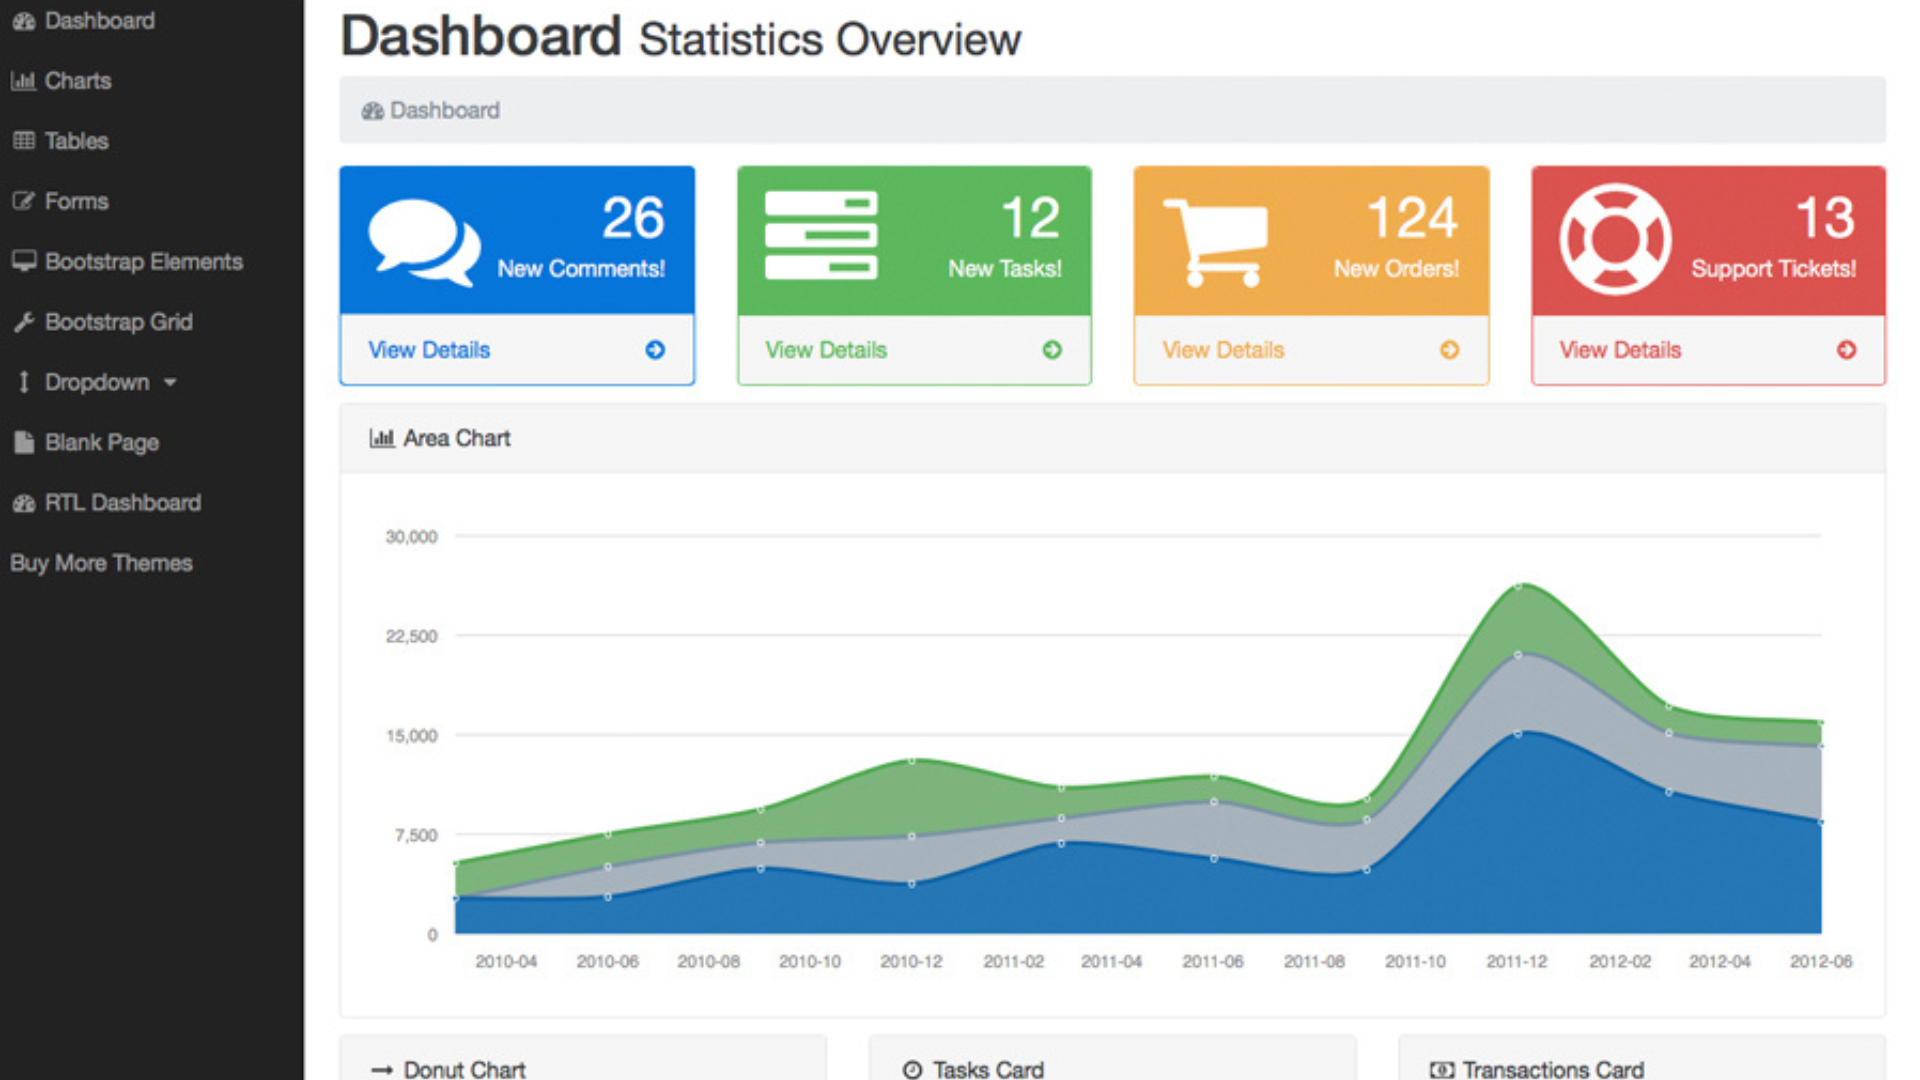Click 2011-12 peak point on area chart
1920x1080 pixels.
pyautogui.click(x=1518, y=587)
